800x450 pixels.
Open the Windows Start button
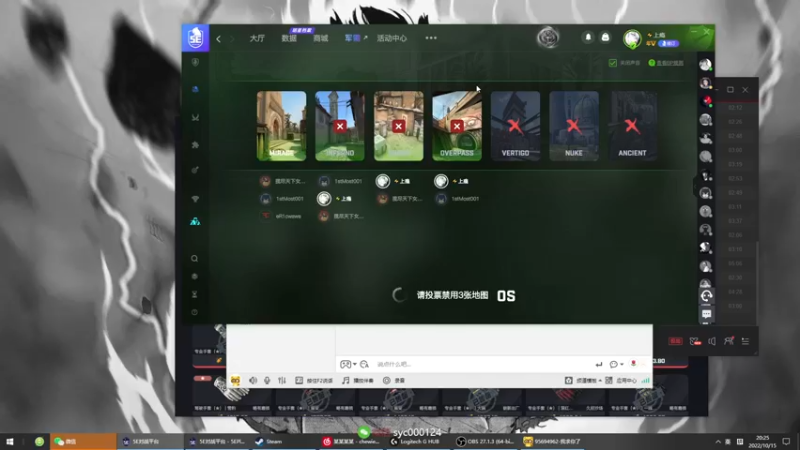tap(10, 441)
